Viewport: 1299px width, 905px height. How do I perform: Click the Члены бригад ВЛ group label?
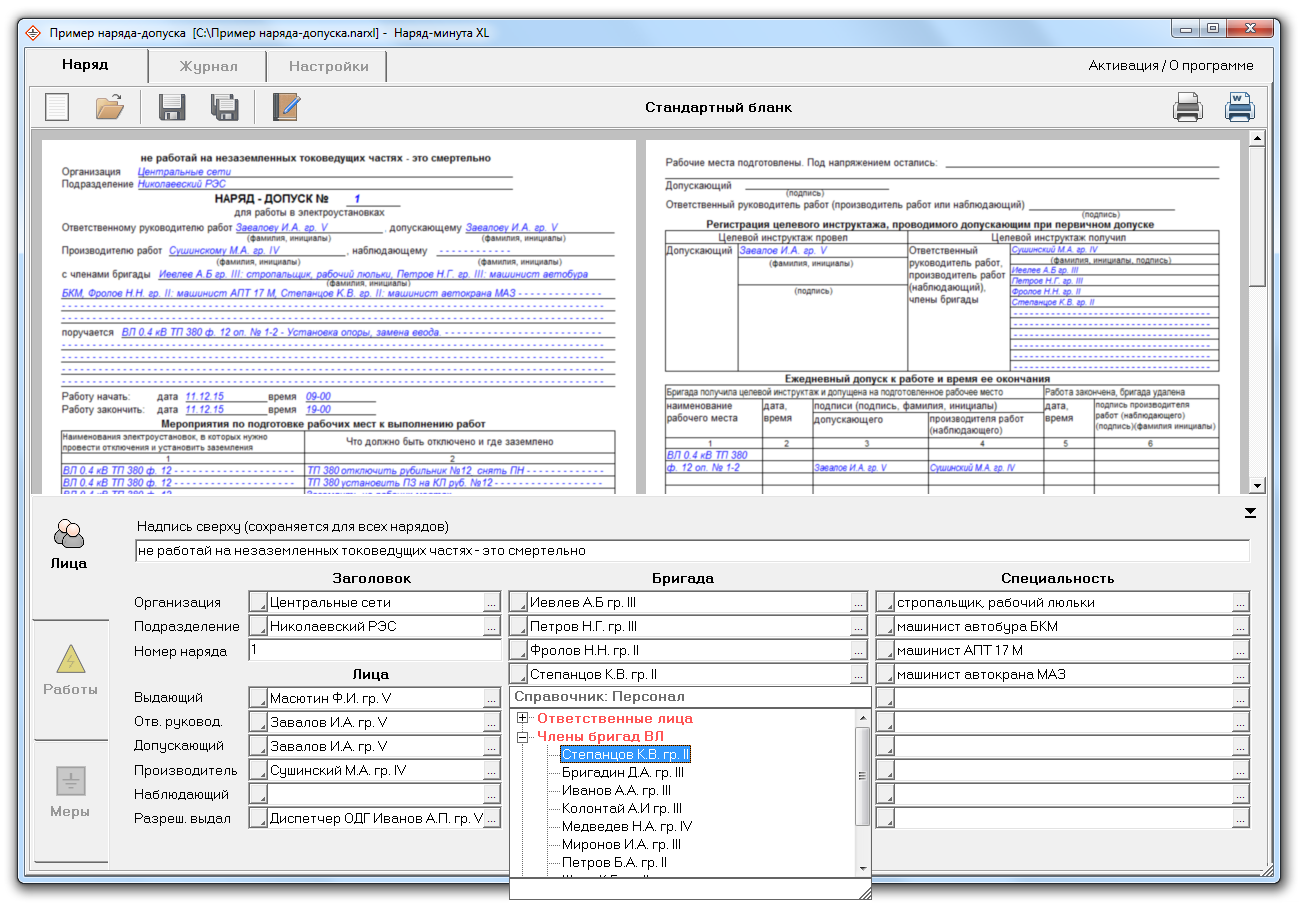tap(601, 737)
